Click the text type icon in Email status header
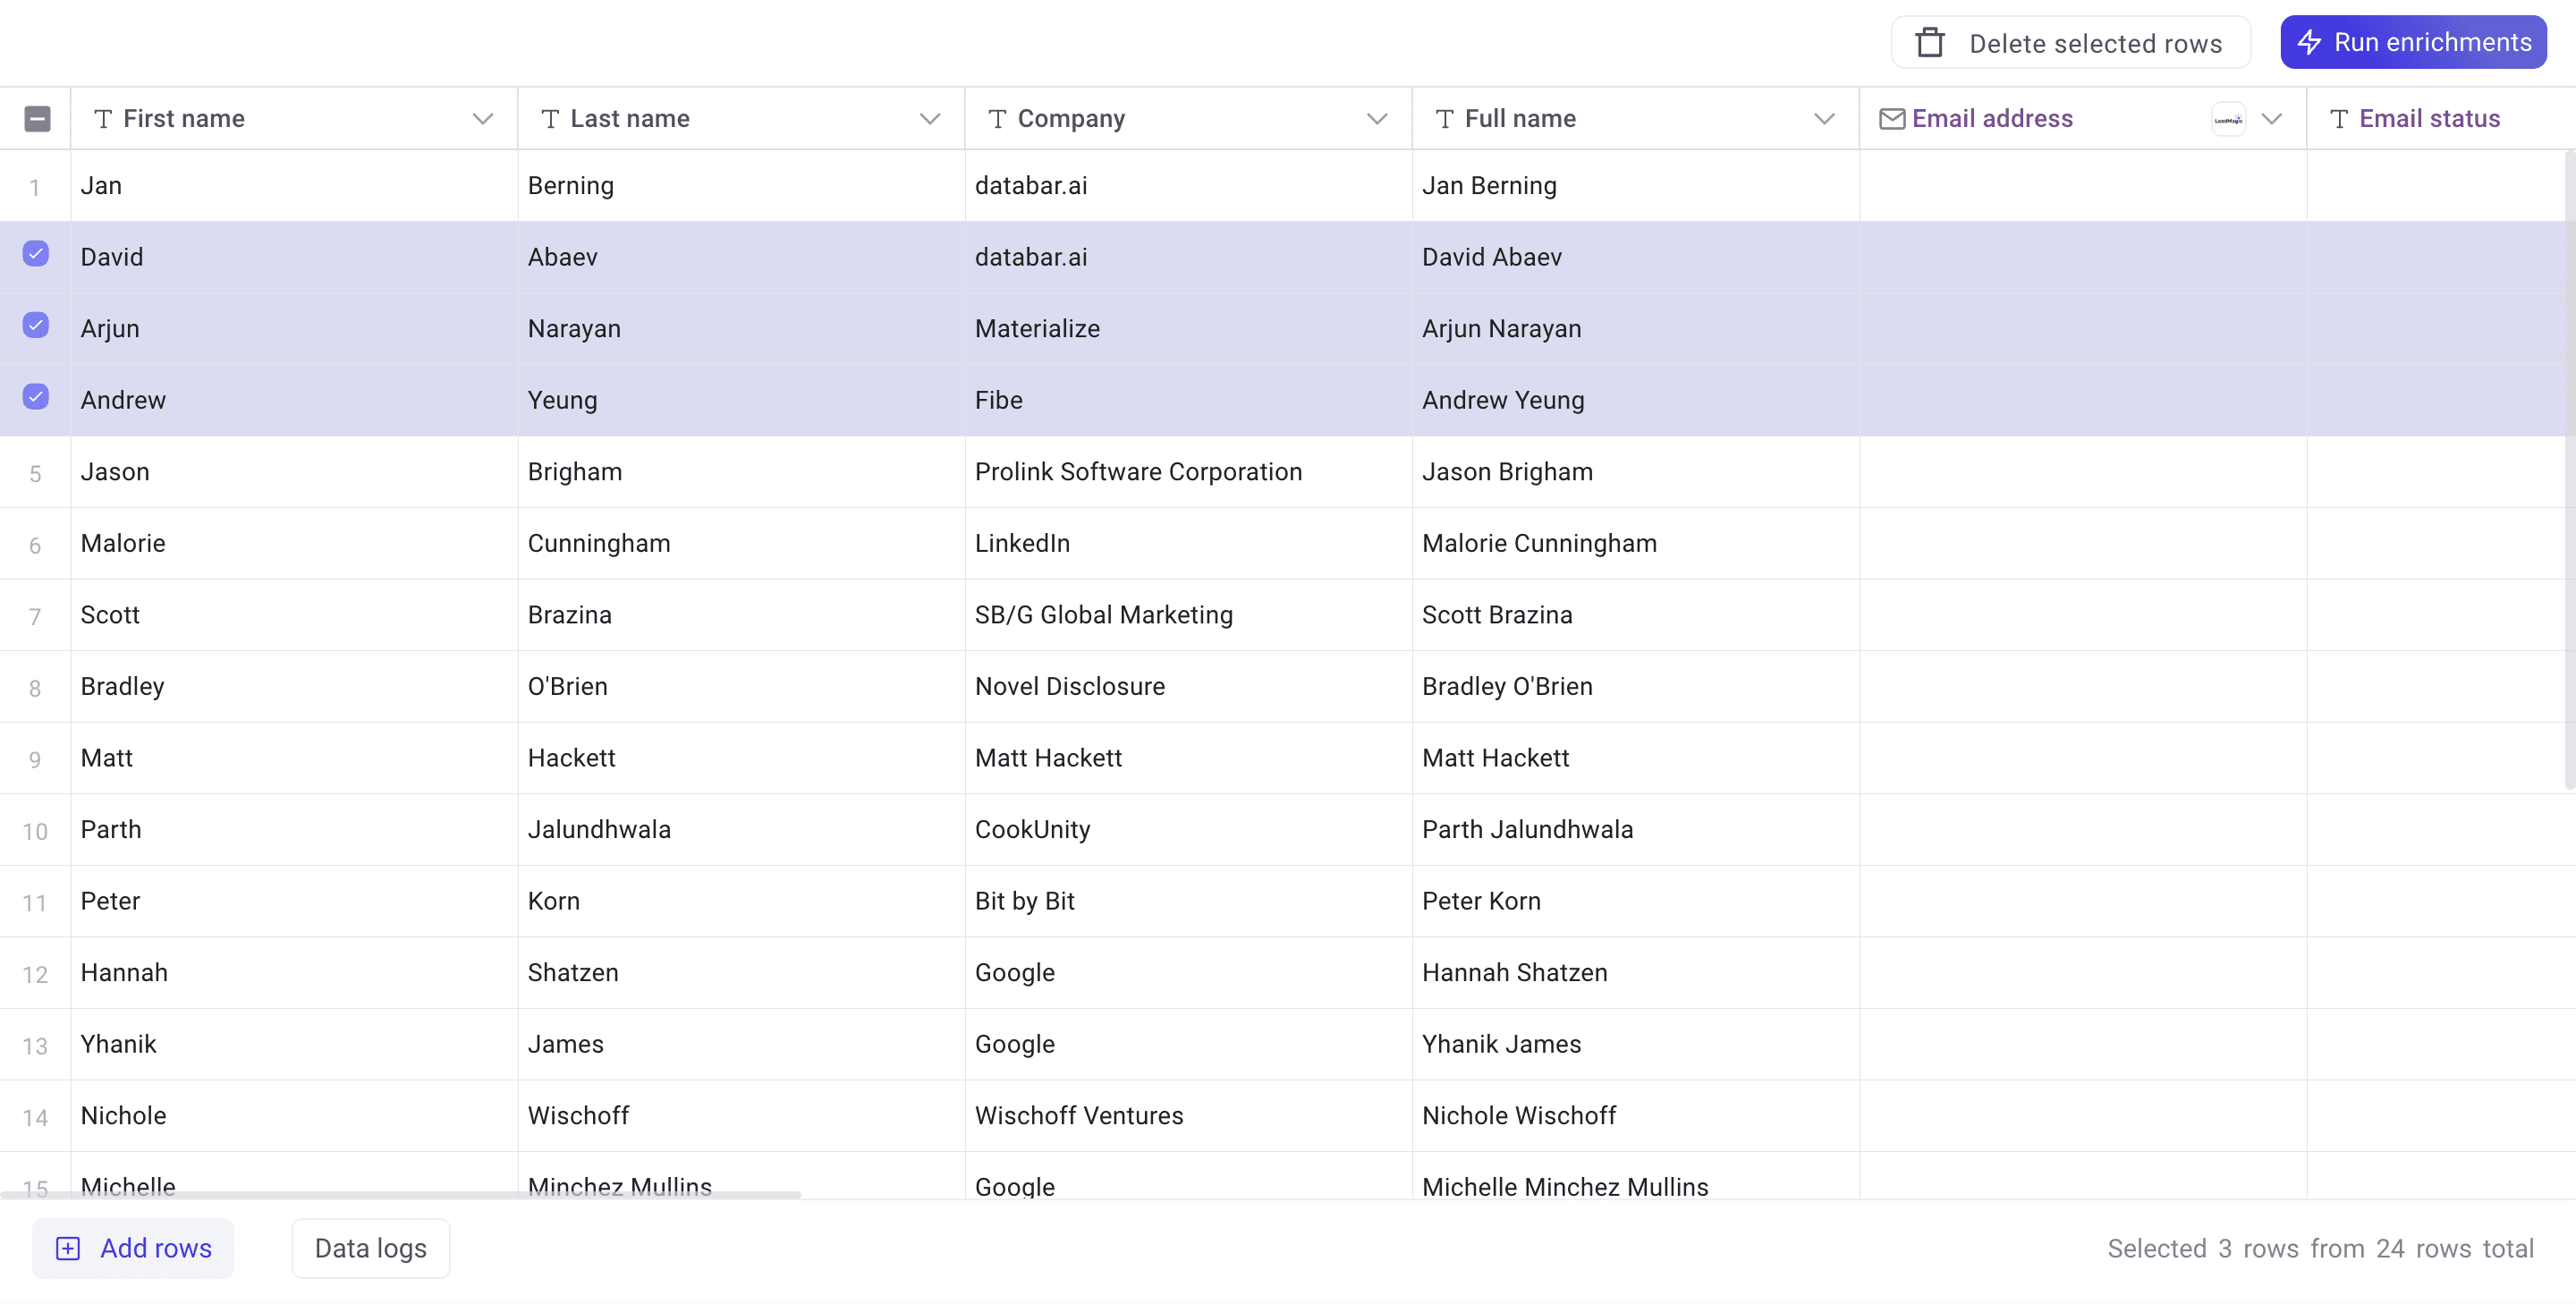This screenshot has width=2576, height=1304. (2340, 118)
